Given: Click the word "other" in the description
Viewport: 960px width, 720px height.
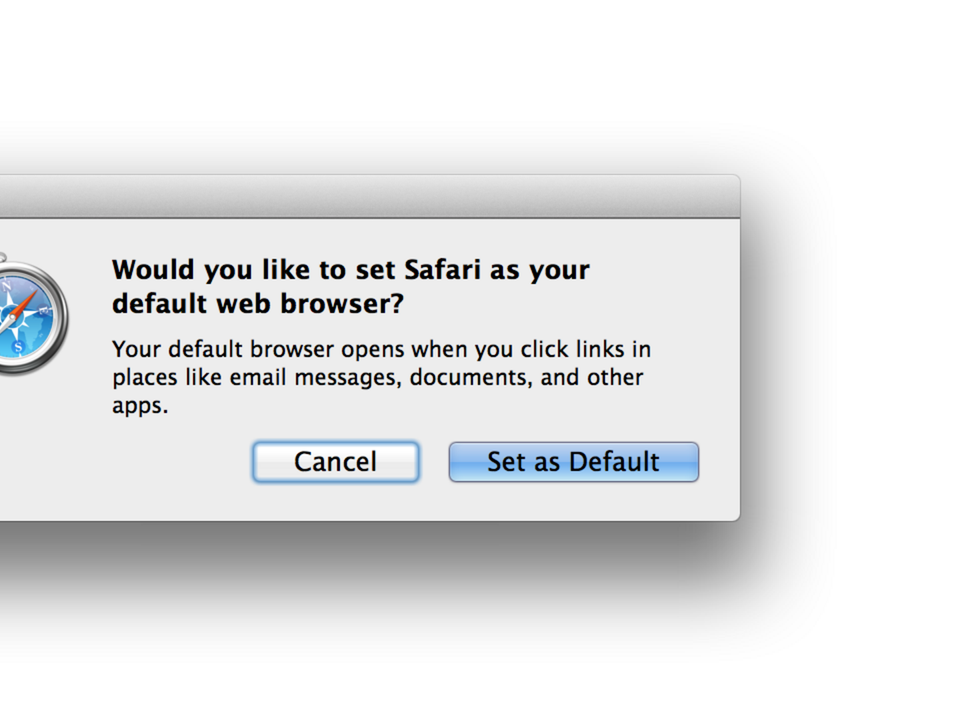Looking at the screenshot, I should tap(613, 378).
